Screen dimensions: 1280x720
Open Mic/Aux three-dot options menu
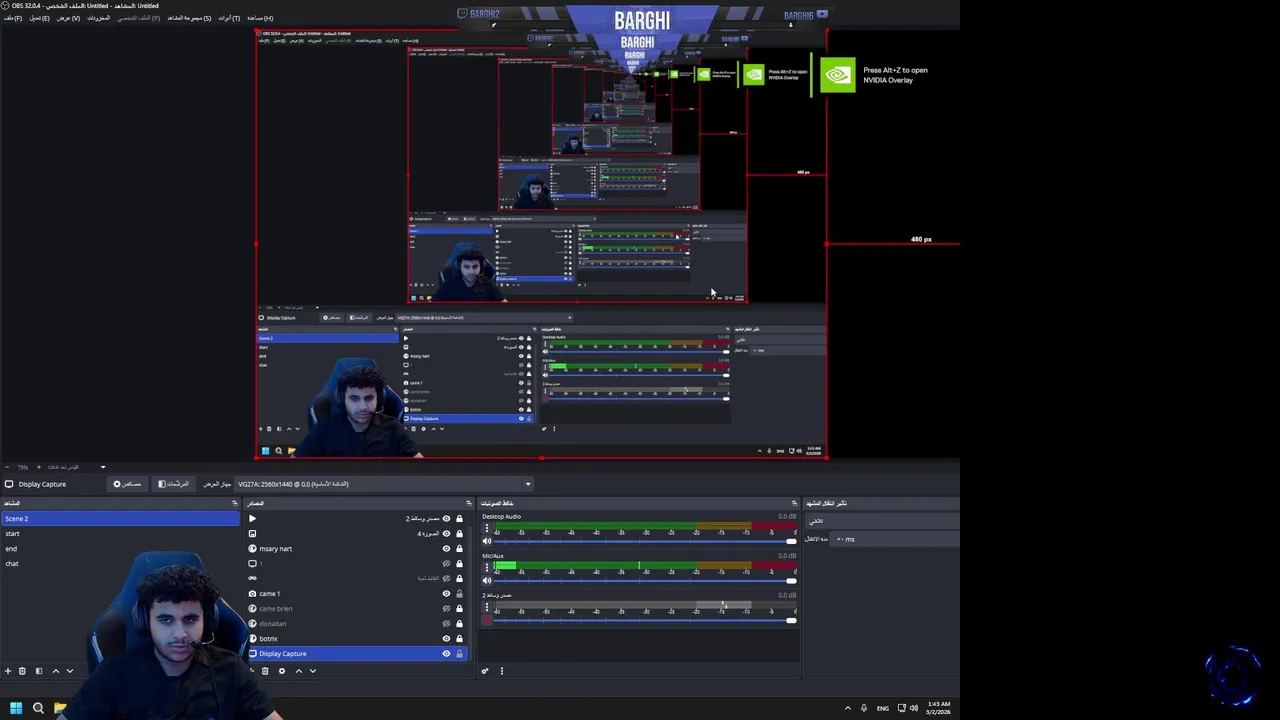(x=487, y=568)
